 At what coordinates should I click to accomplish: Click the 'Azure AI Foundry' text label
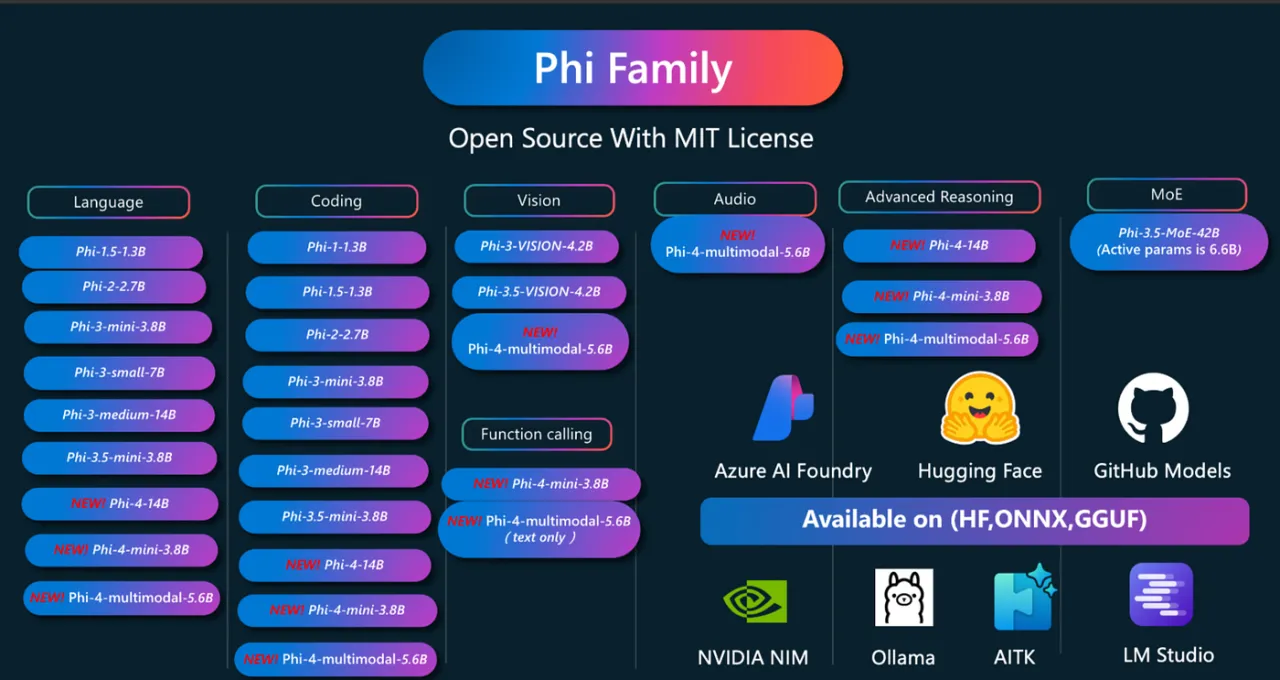point(793,470)
